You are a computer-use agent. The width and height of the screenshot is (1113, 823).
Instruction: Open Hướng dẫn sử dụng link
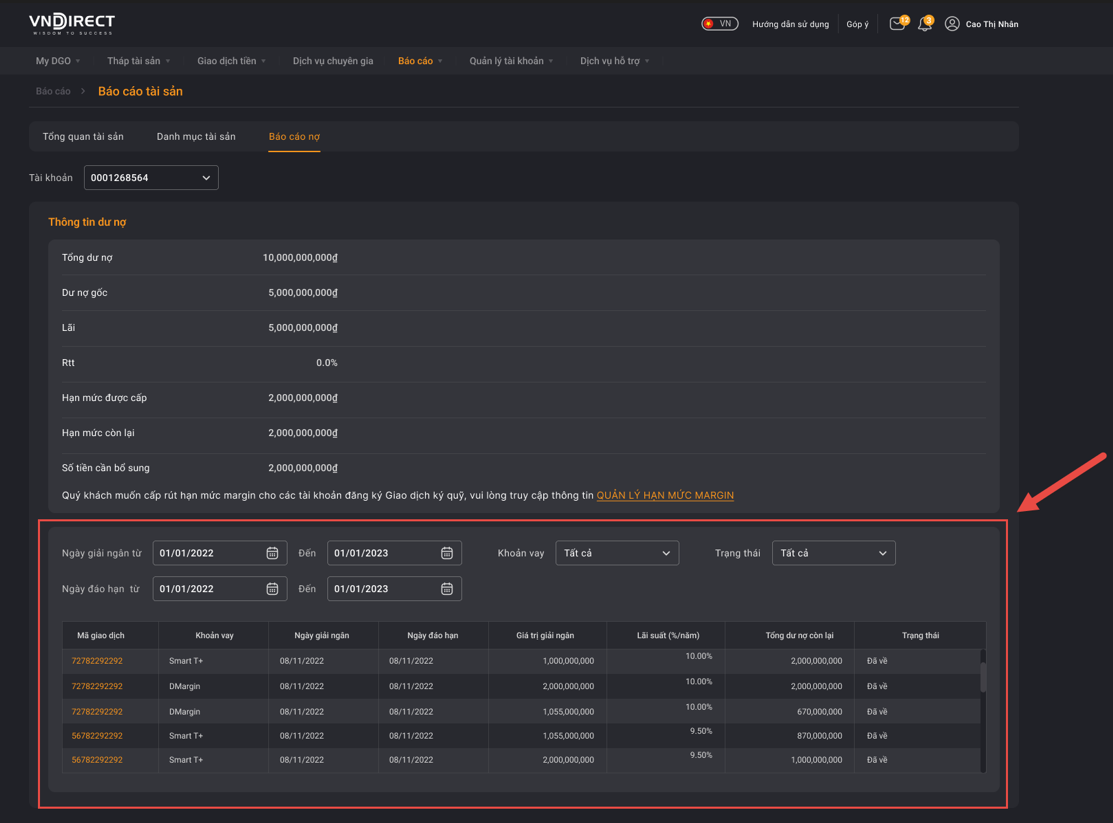coord(790,24)
